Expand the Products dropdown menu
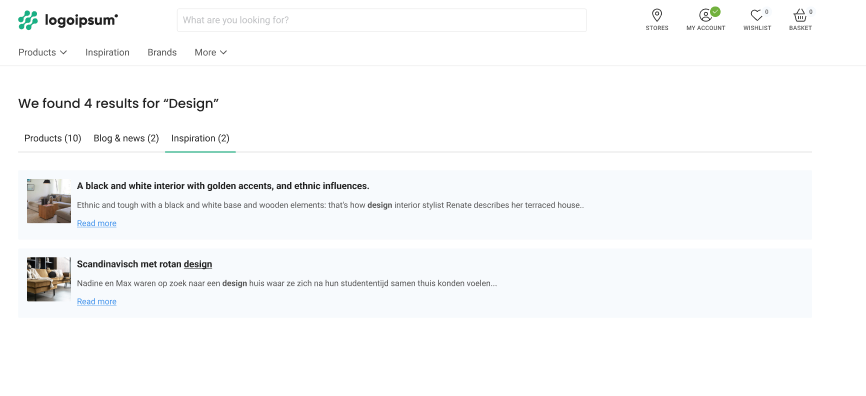Viewport: 866px width, 396px height. click(x=43, y=52)
